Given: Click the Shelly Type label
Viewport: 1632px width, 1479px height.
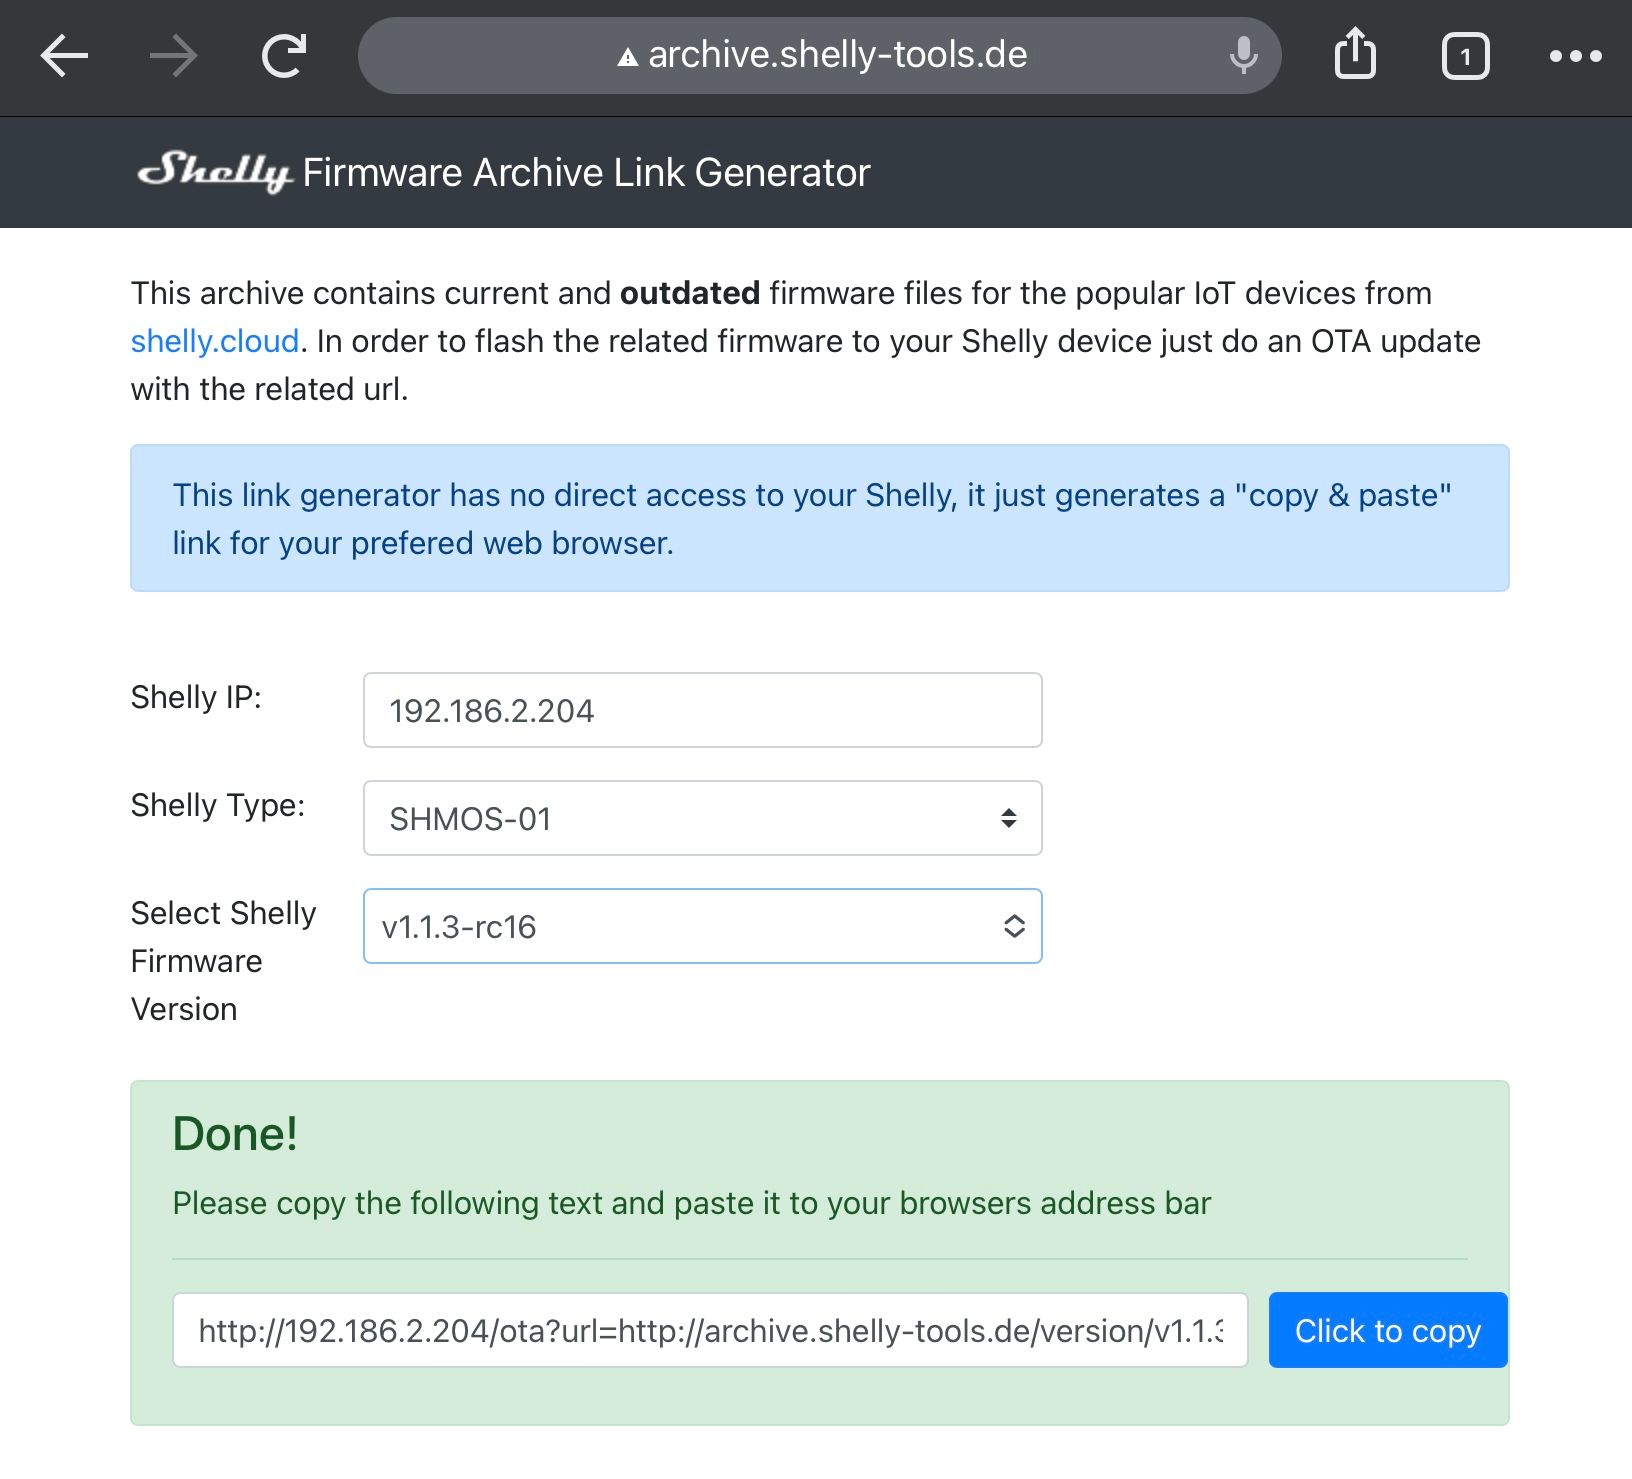Looking at the screenshot, I should point(218,805).
